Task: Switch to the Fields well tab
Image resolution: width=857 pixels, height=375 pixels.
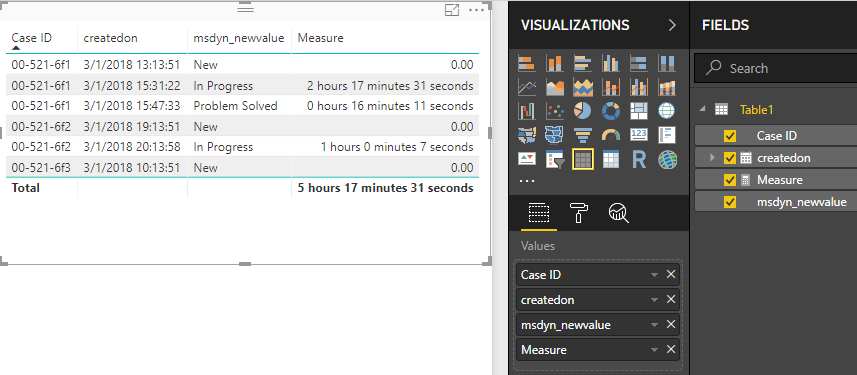Action: (x=539, y=213)
